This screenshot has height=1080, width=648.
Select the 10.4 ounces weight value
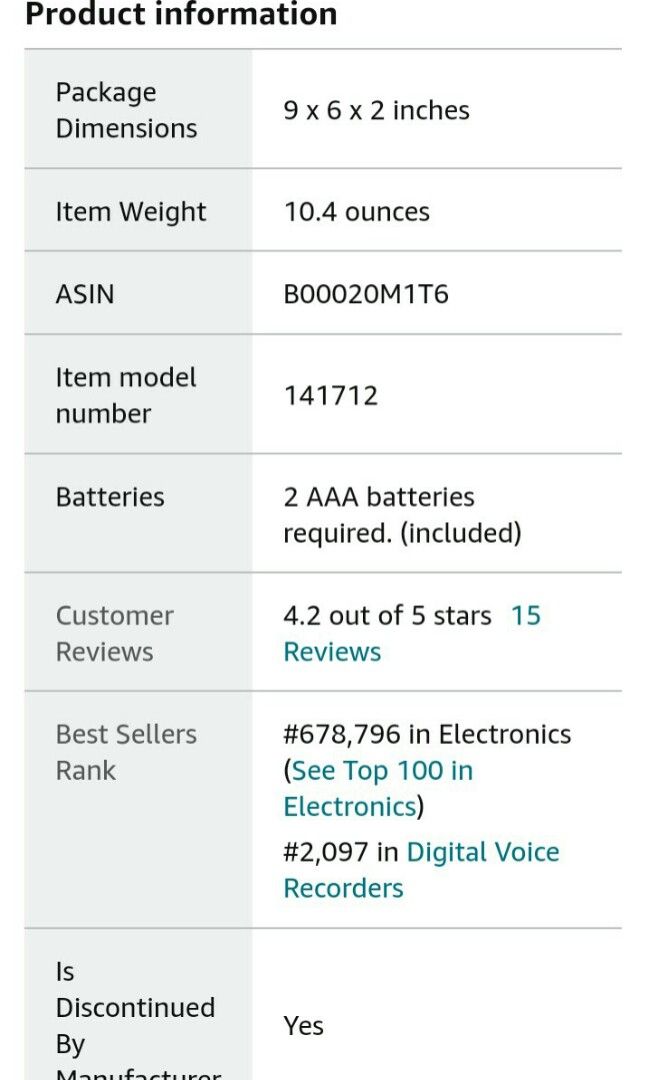(x=356, y=211)
